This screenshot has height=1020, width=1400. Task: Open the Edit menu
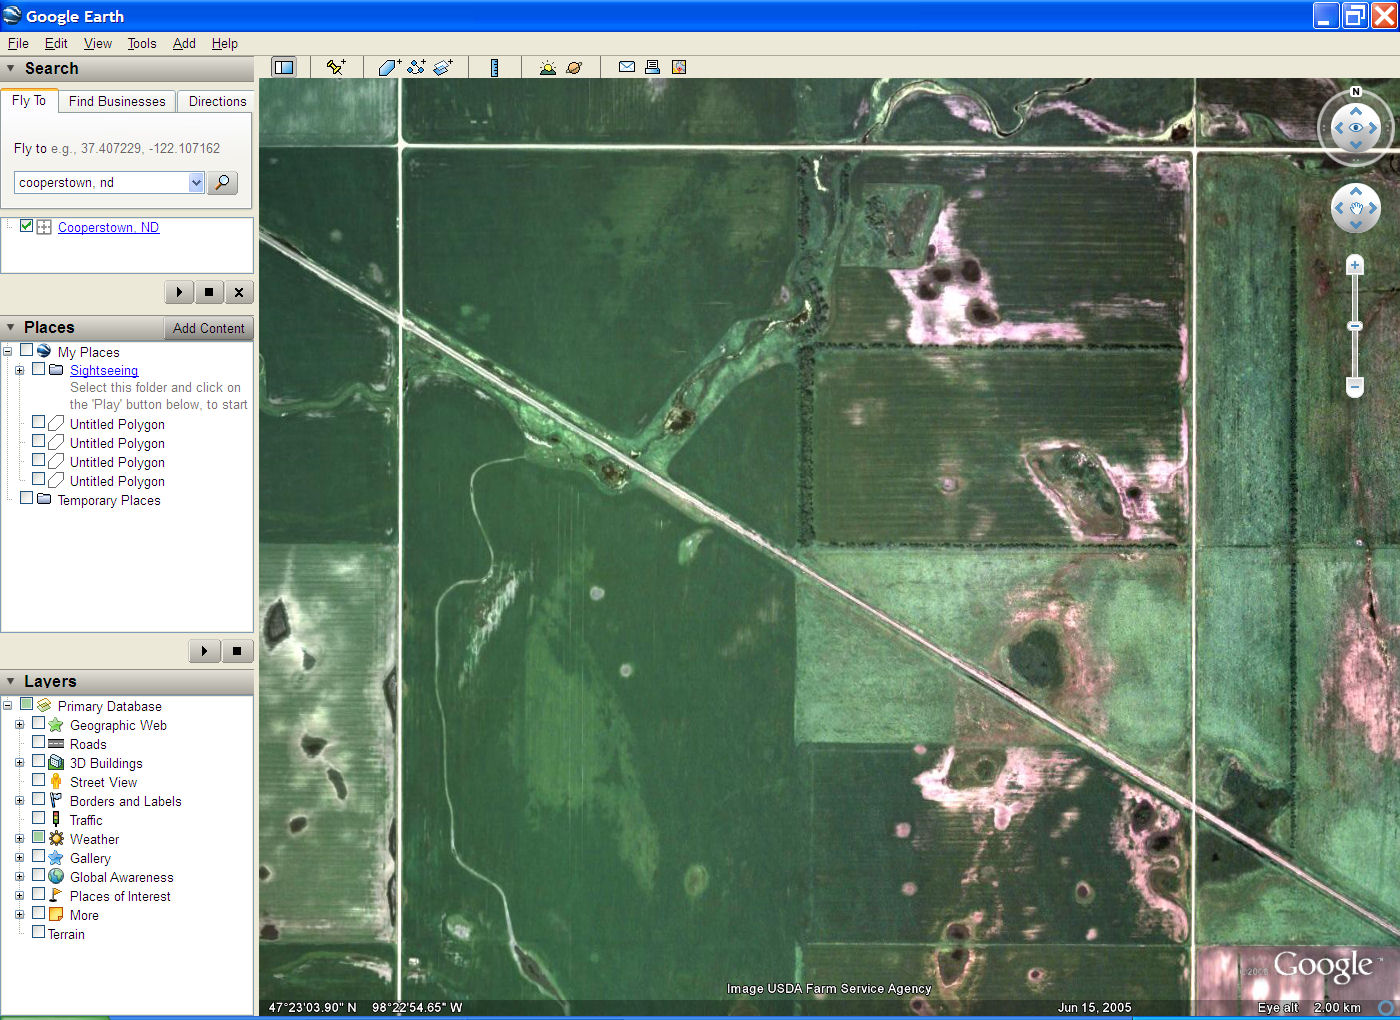[56, 43]
